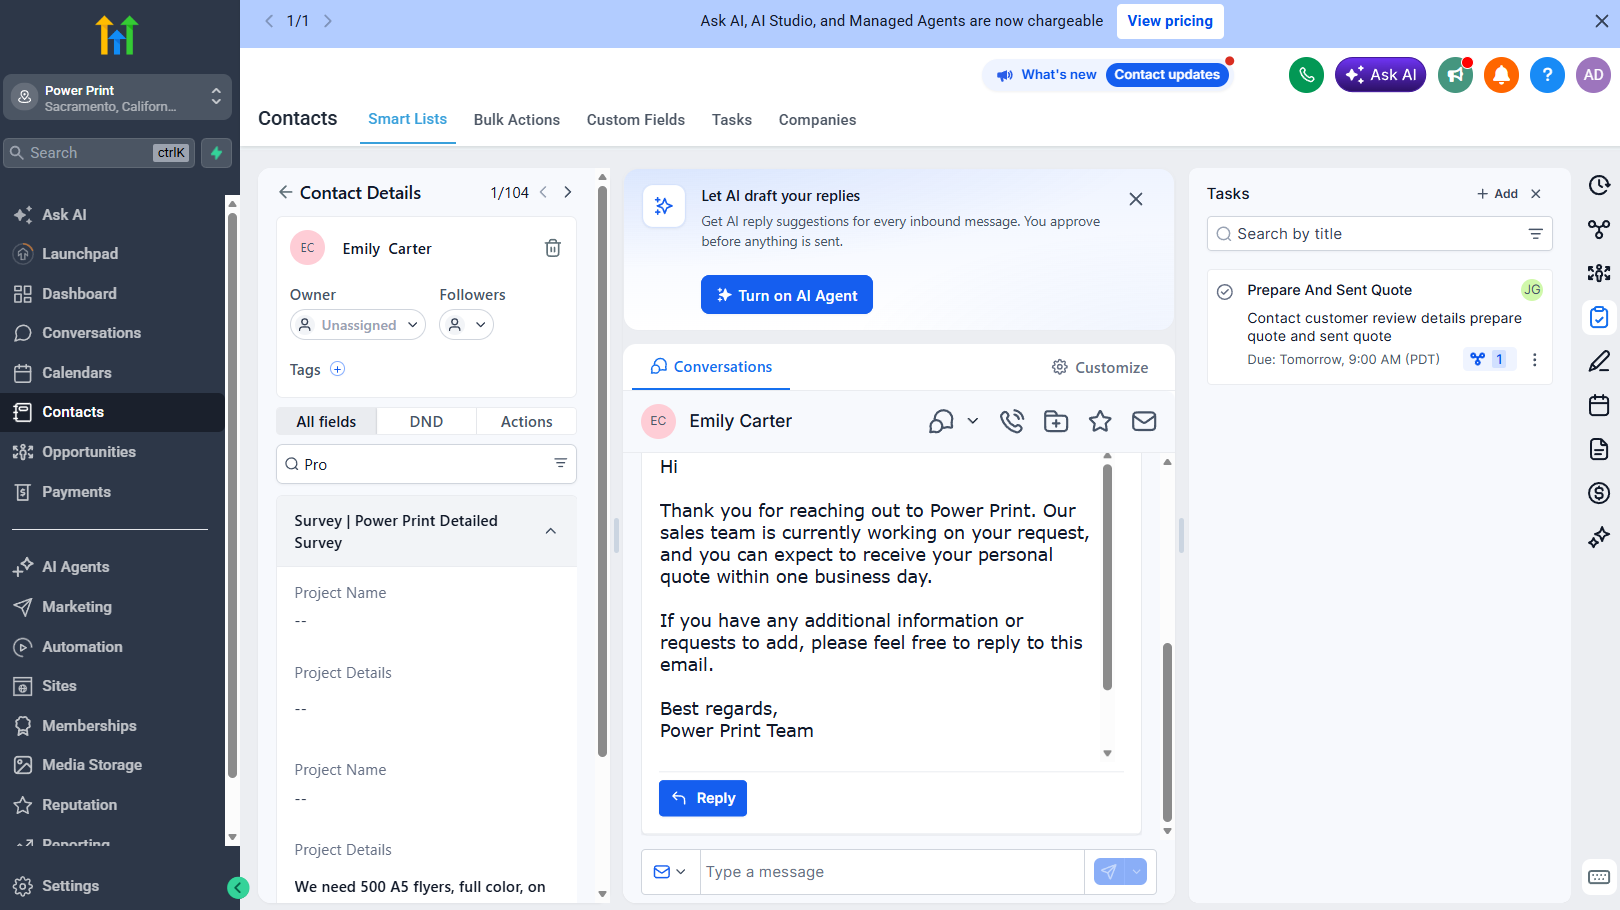Open the task's three-dot options menu

tap(1535, 360)
